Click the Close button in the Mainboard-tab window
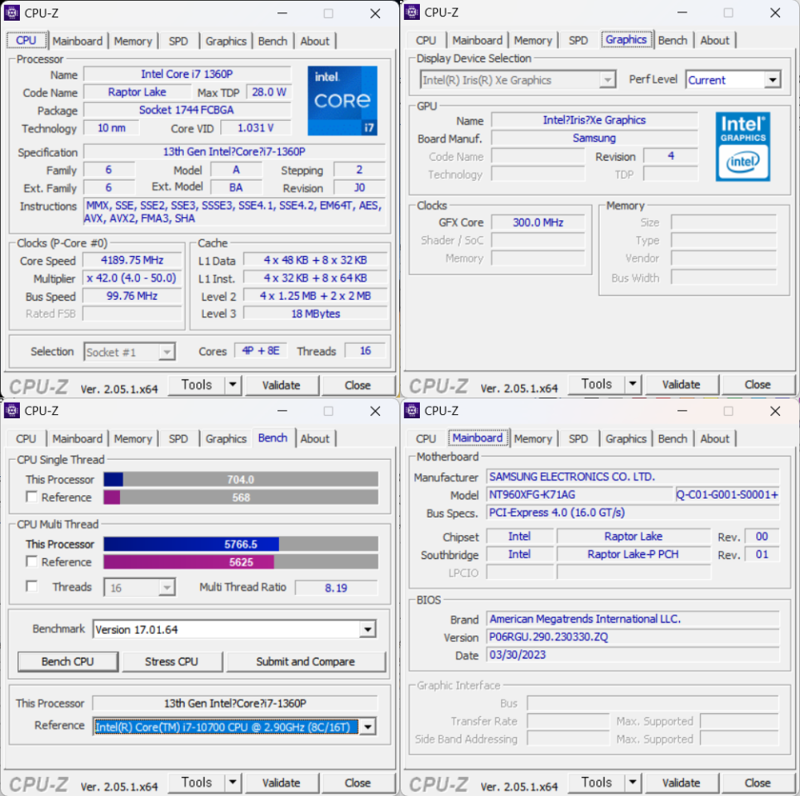Viewport: 800px width, 796px height. pos(758,783)
